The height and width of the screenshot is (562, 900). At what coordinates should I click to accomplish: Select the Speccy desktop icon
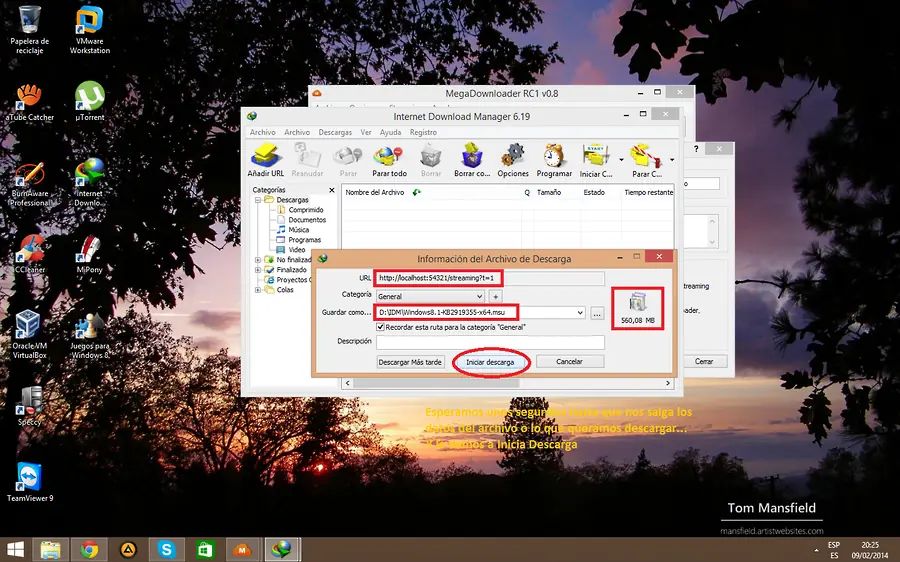(x=29, y=406)
